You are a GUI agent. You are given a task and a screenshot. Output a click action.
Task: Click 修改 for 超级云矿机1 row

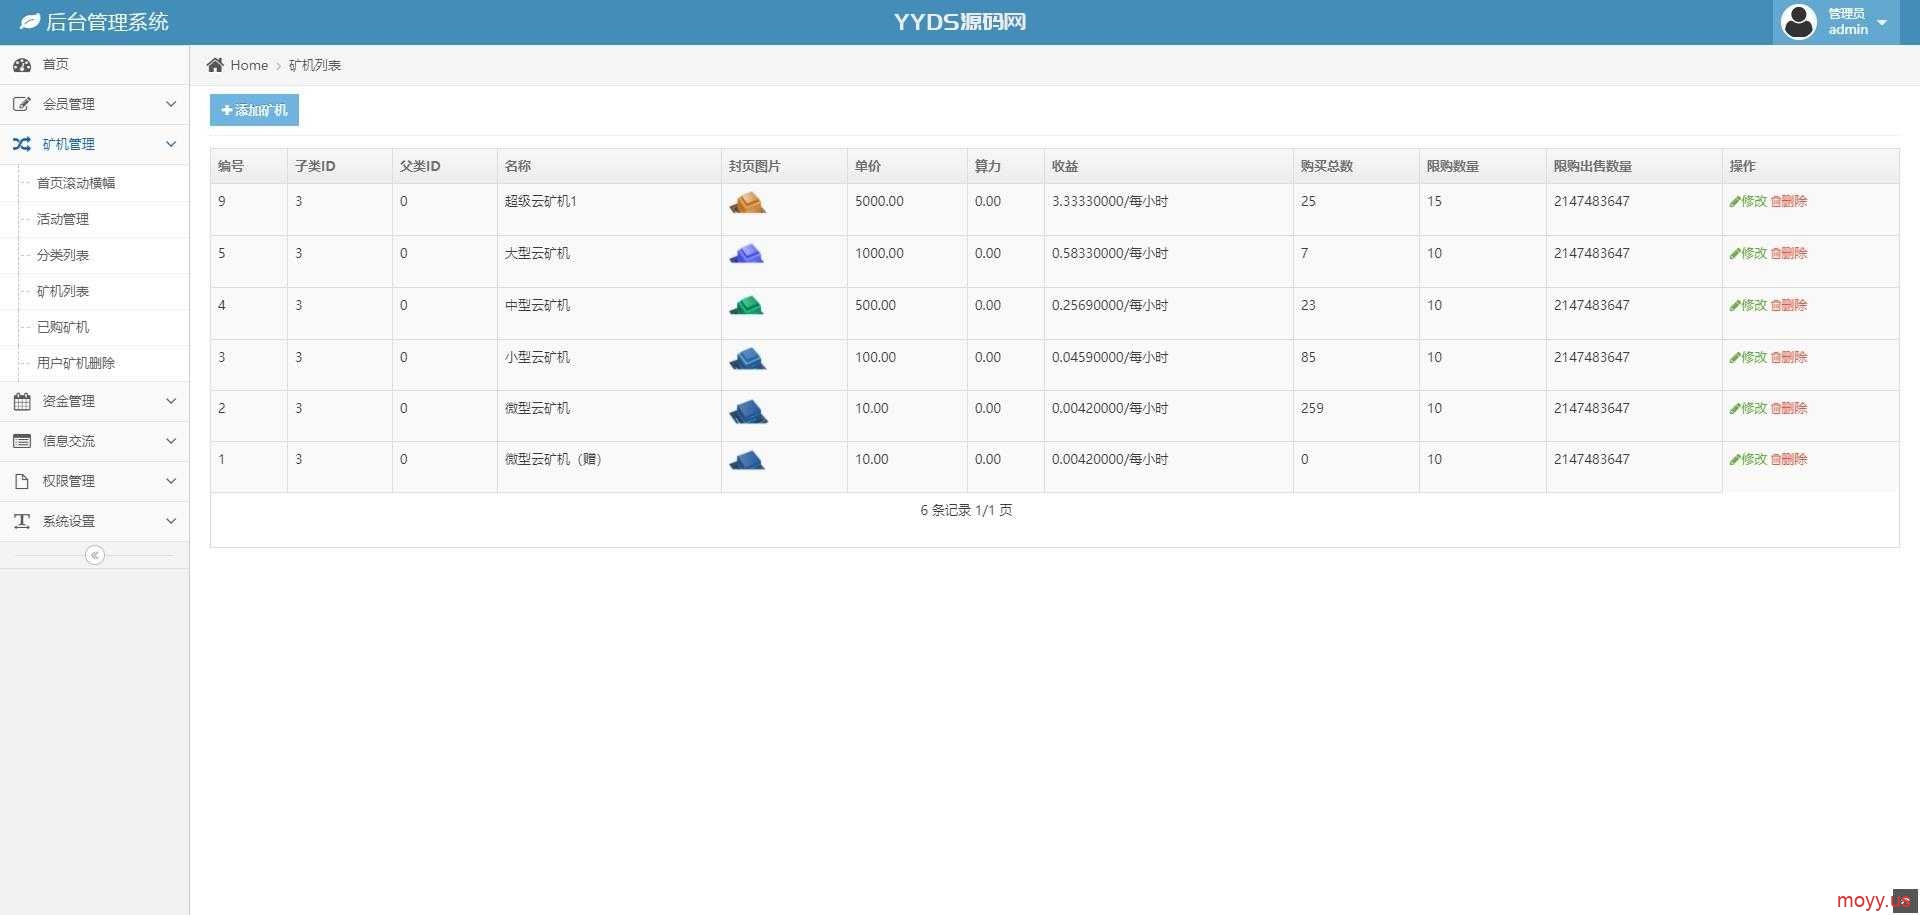coord(1748,201)
